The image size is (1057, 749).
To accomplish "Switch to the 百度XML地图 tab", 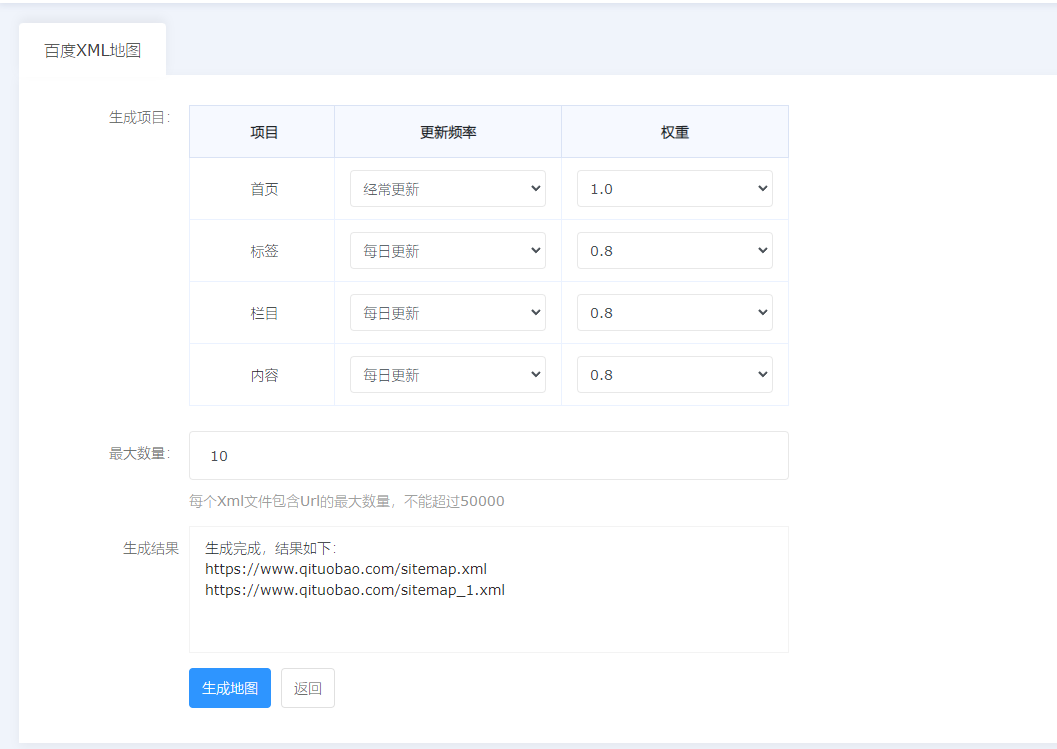I will 92,50.
